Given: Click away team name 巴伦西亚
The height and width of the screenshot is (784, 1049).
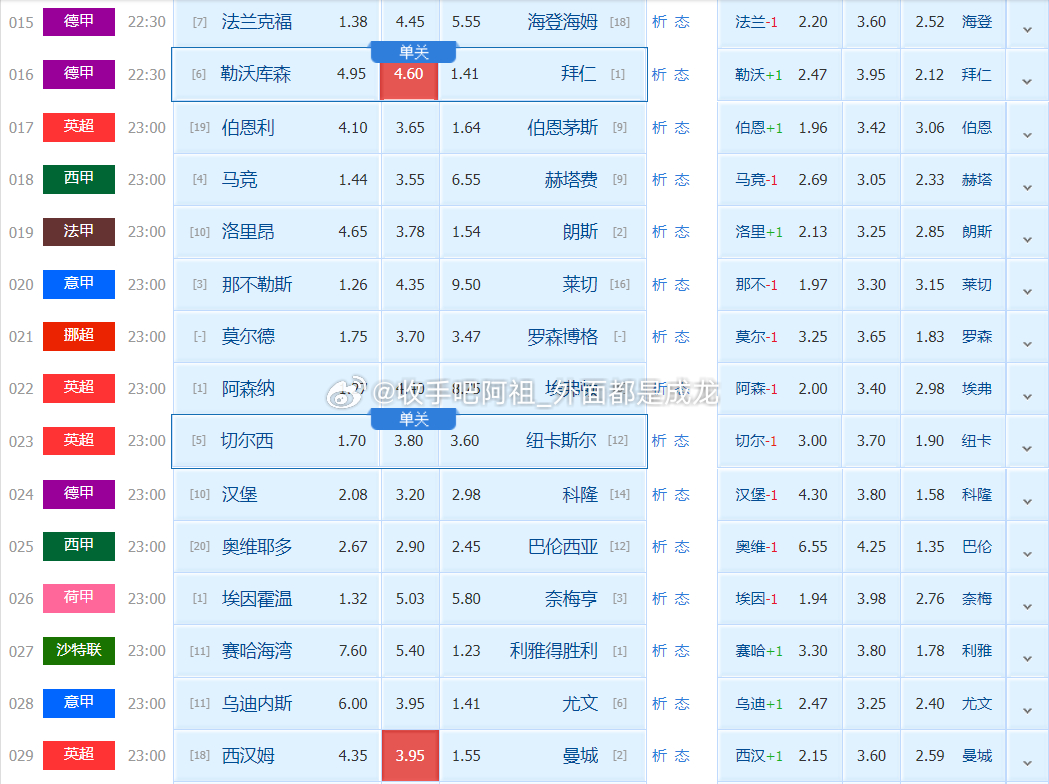Looking at the screenshot, I should point(562,547).
